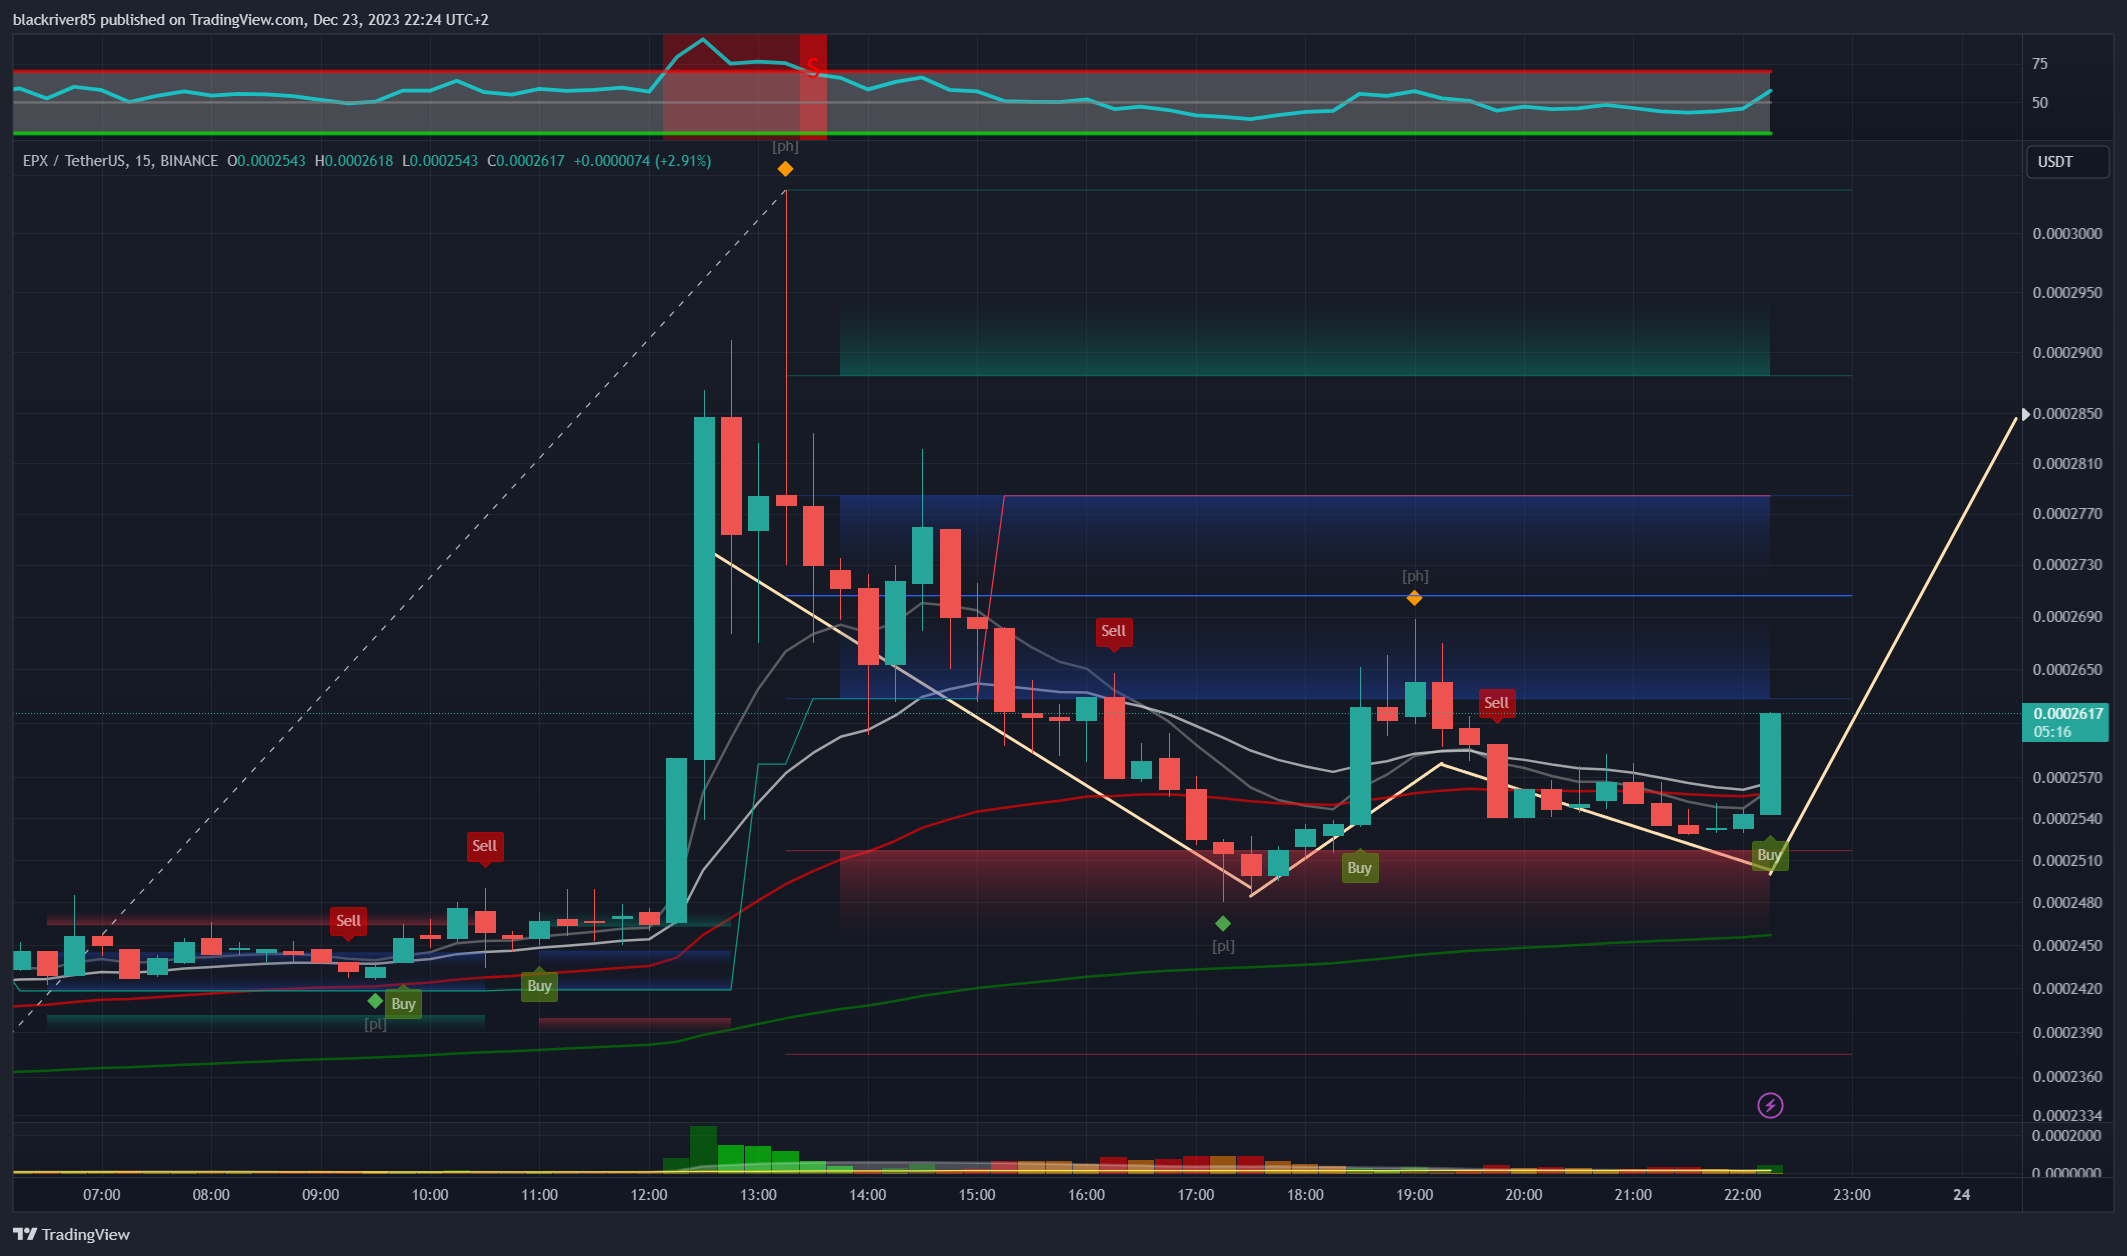Click the Sell label at the 10:30 candle
This screenshot has width=2127, height=1256.
click(484, 846)
